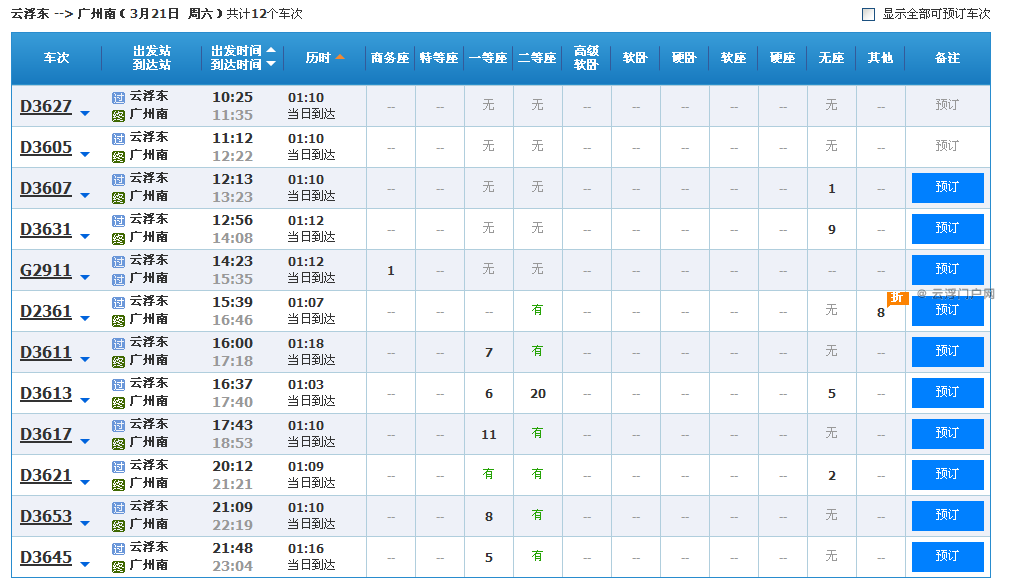Click the 车次 column header
The width and height of the screenshot is (1009, 585).
(x=57, y=58)
